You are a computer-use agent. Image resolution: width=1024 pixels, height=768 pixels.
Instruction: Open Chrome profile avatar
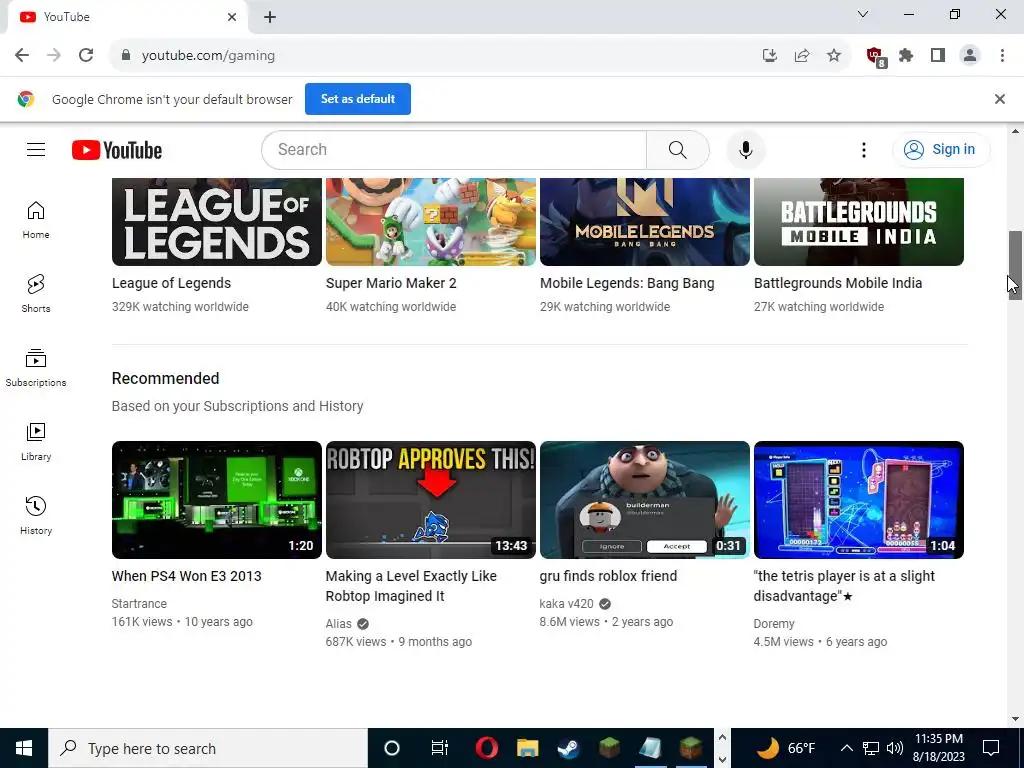click(970, 56)
